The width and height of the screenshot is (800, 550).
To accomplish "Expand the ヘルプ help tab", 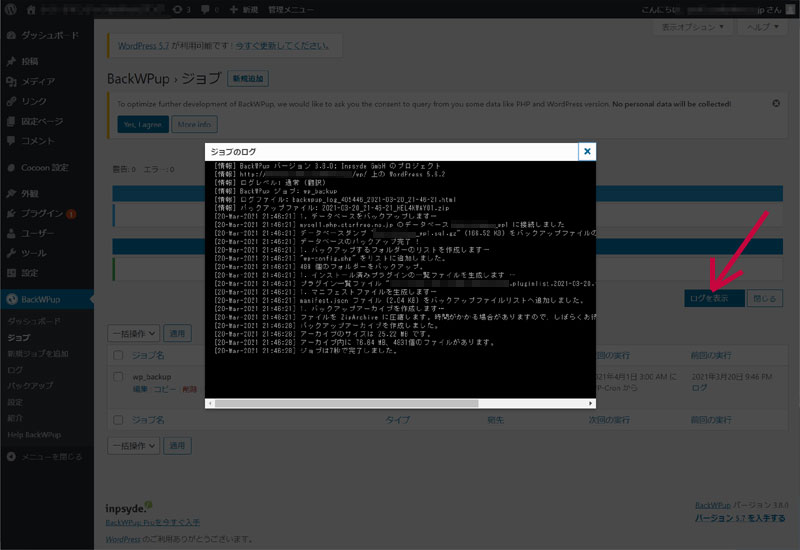I will pos(762,27).
